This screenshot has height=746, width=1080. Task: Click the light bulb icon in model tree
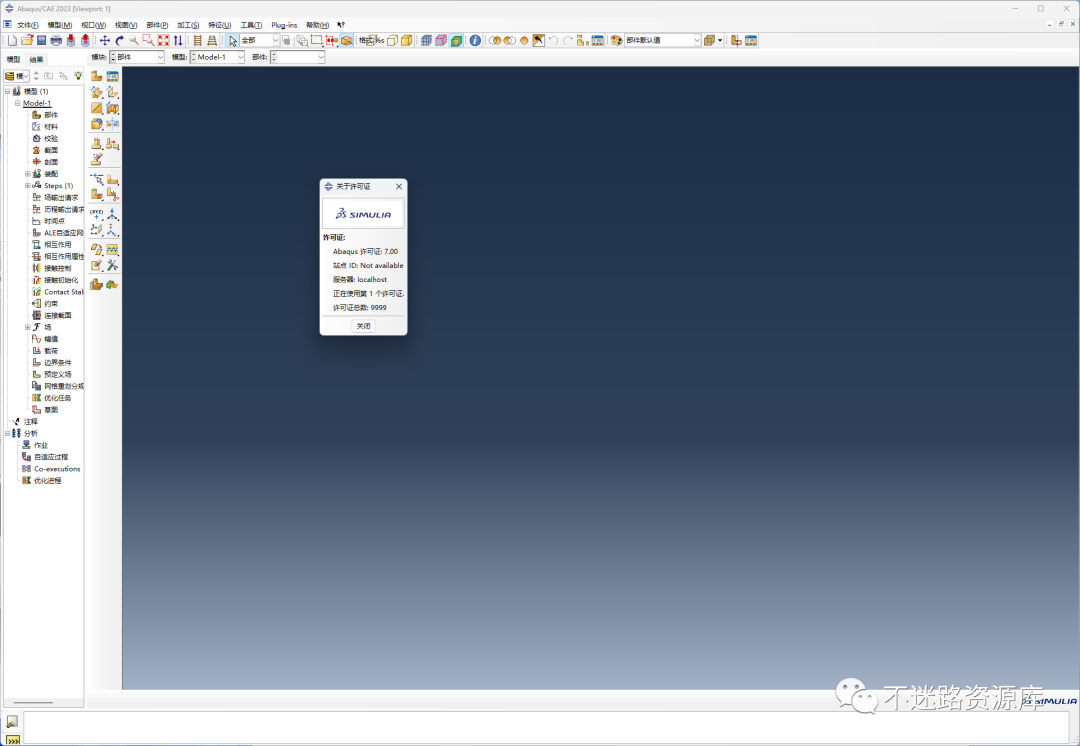click(x=79, y=76)
